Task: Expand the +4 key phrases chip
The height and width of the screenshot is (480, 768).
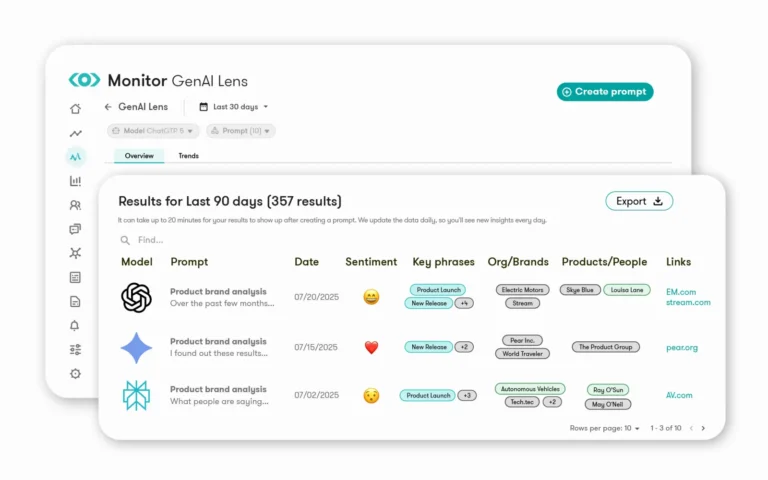Action: coord(464,303)
